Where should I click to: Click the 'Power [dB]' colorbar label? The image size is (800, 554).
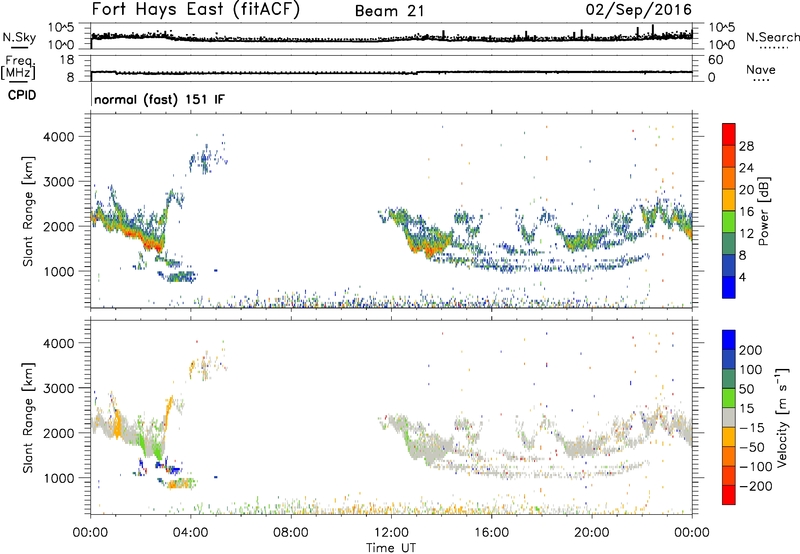764,211
